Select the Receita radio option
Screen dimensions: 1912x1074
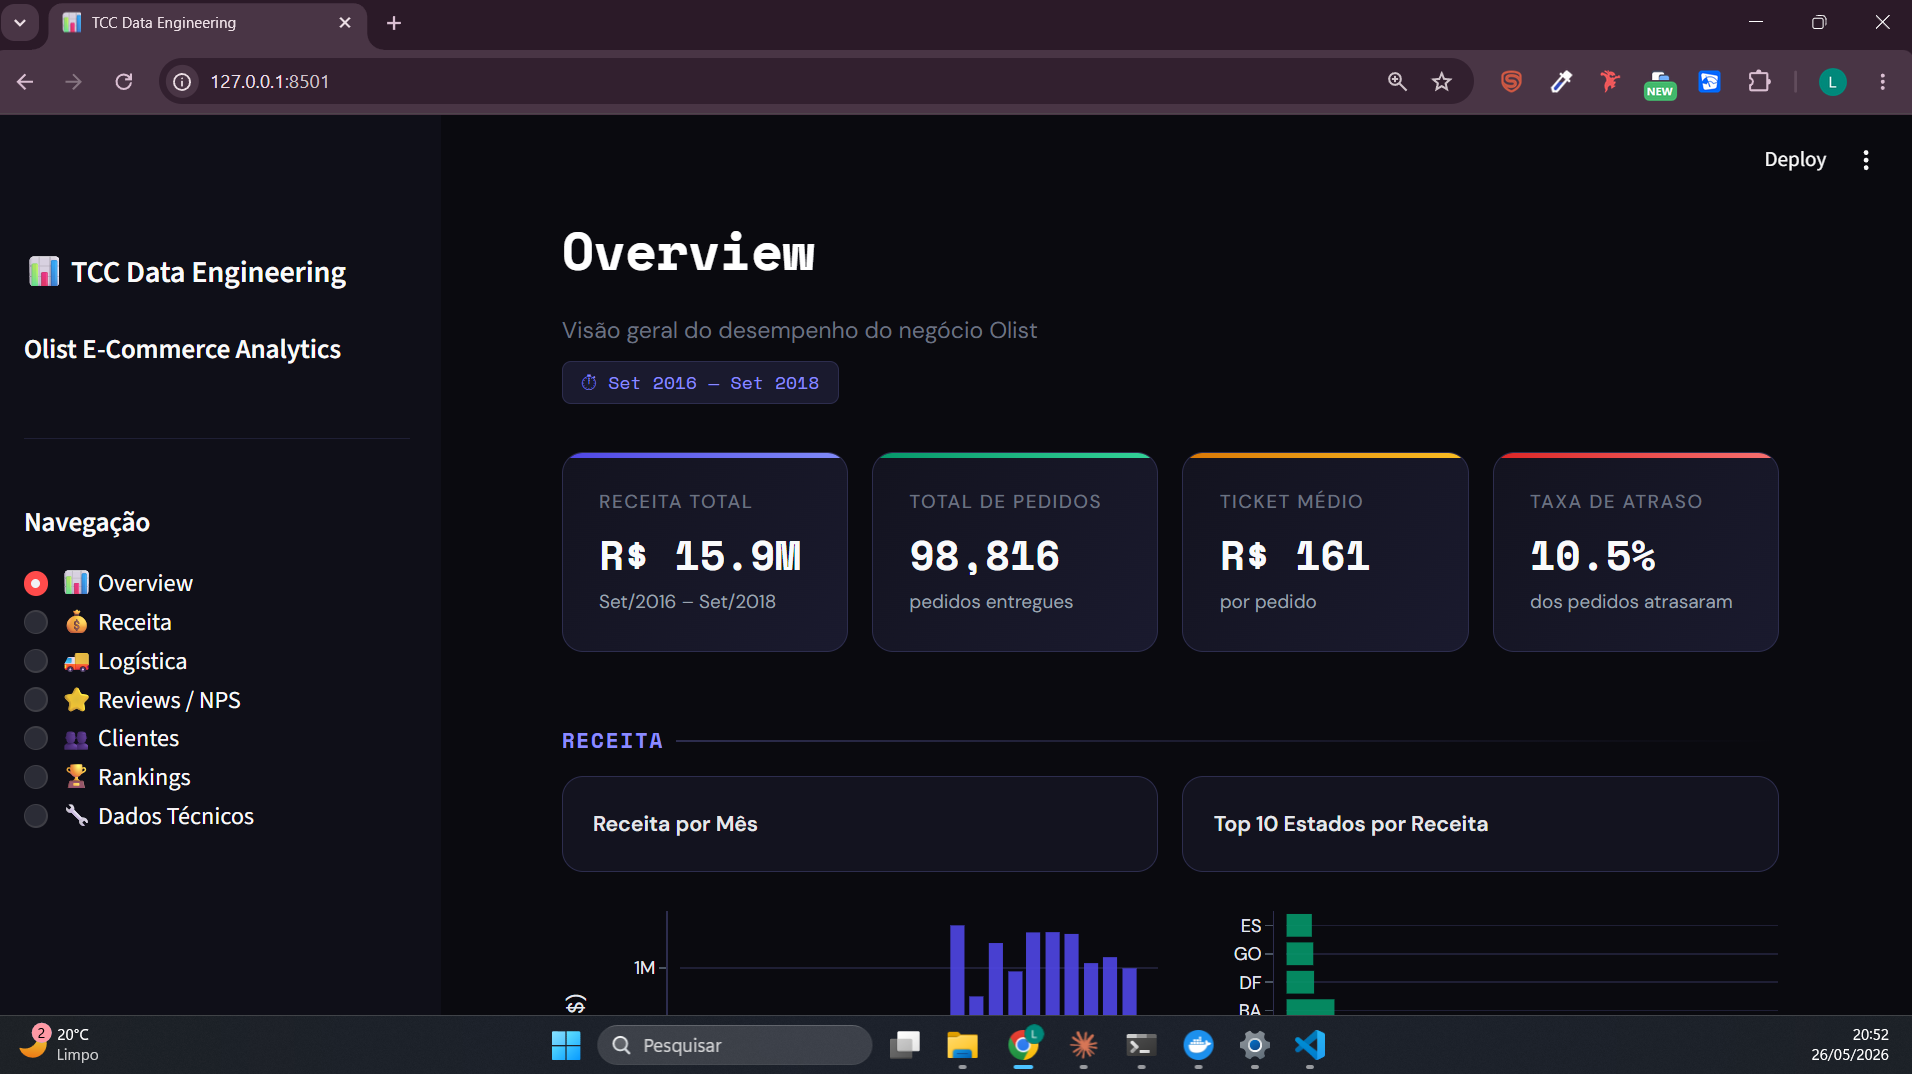click(x=36, y=622)
